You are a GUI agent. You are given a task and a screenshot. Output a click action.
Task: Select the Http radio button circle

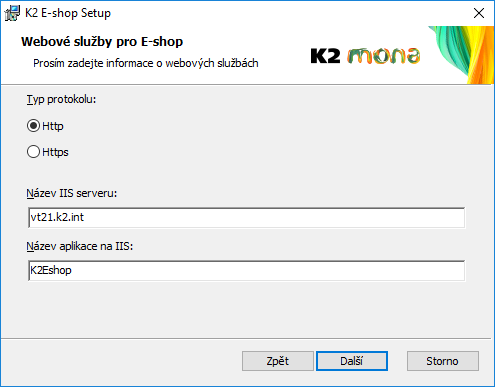pyautogui.click(x=33, y=126)
